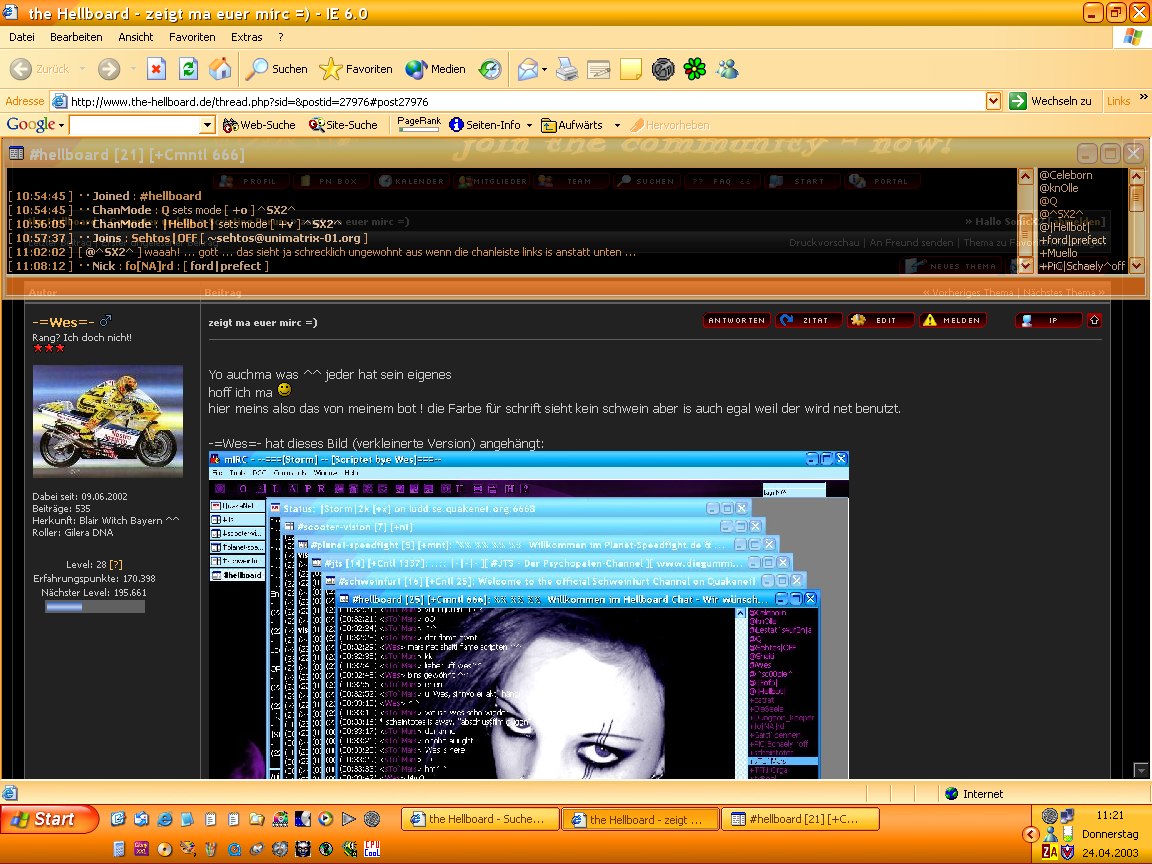This screenshot has width=1152, height=864.
Task: Click the motorcycle avatar of -=Wes=-
Action: point(108,420)
